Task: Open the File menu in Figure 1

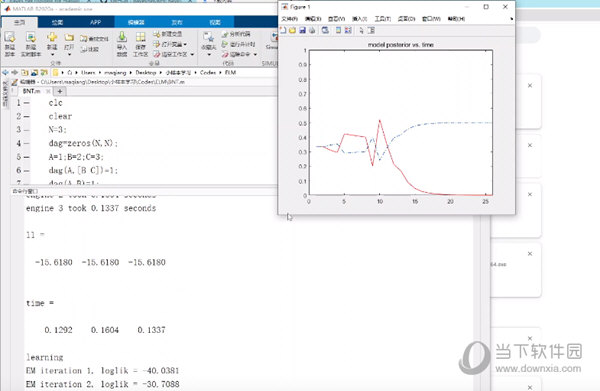Action: [x=289, y=19]
